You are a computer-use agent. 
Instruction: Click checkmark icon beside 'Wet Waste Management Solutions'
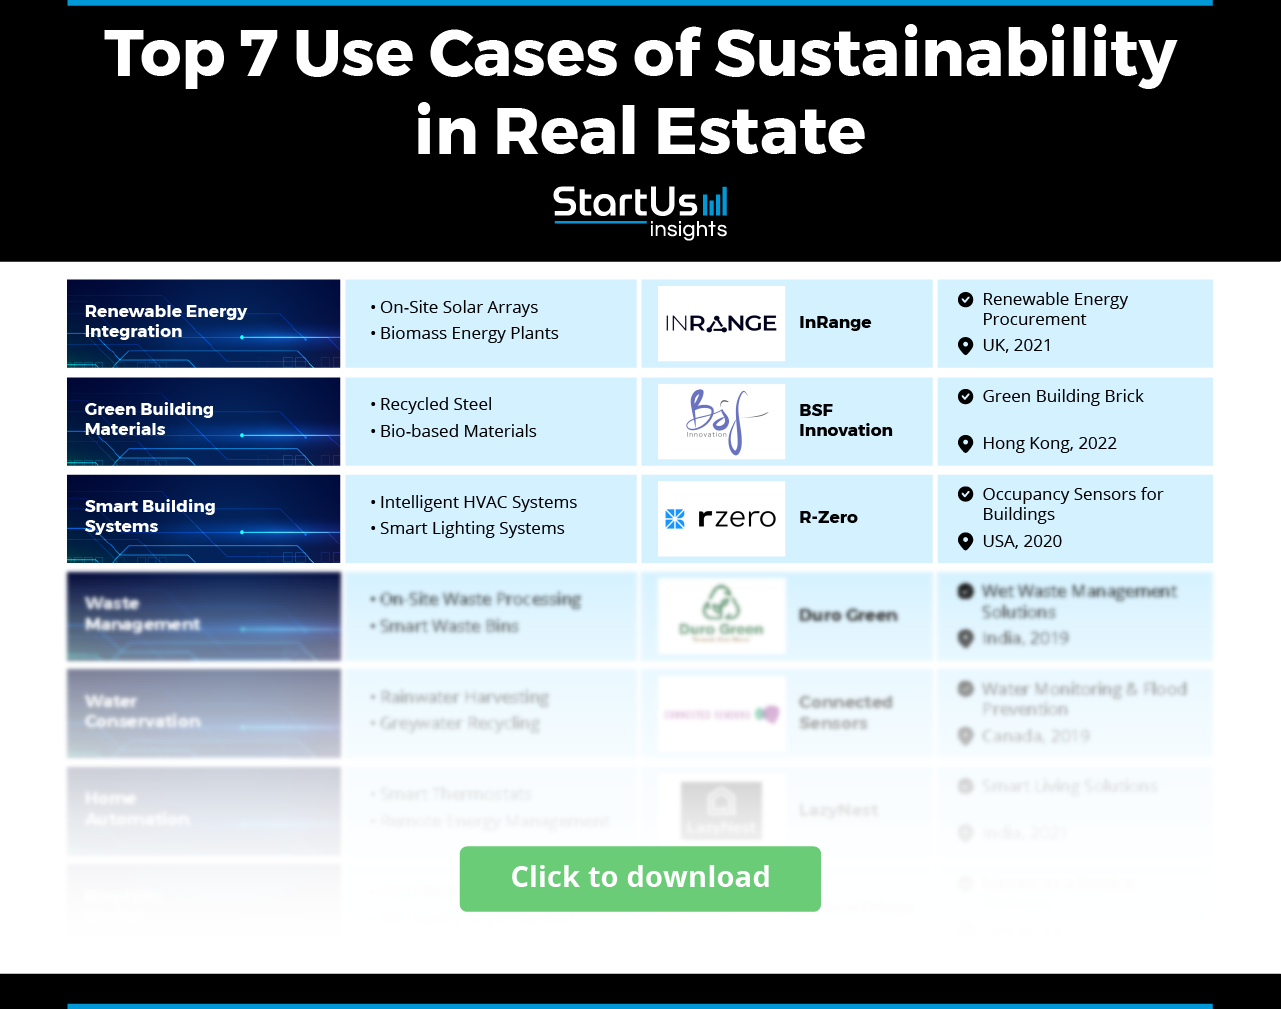point(965,591)
